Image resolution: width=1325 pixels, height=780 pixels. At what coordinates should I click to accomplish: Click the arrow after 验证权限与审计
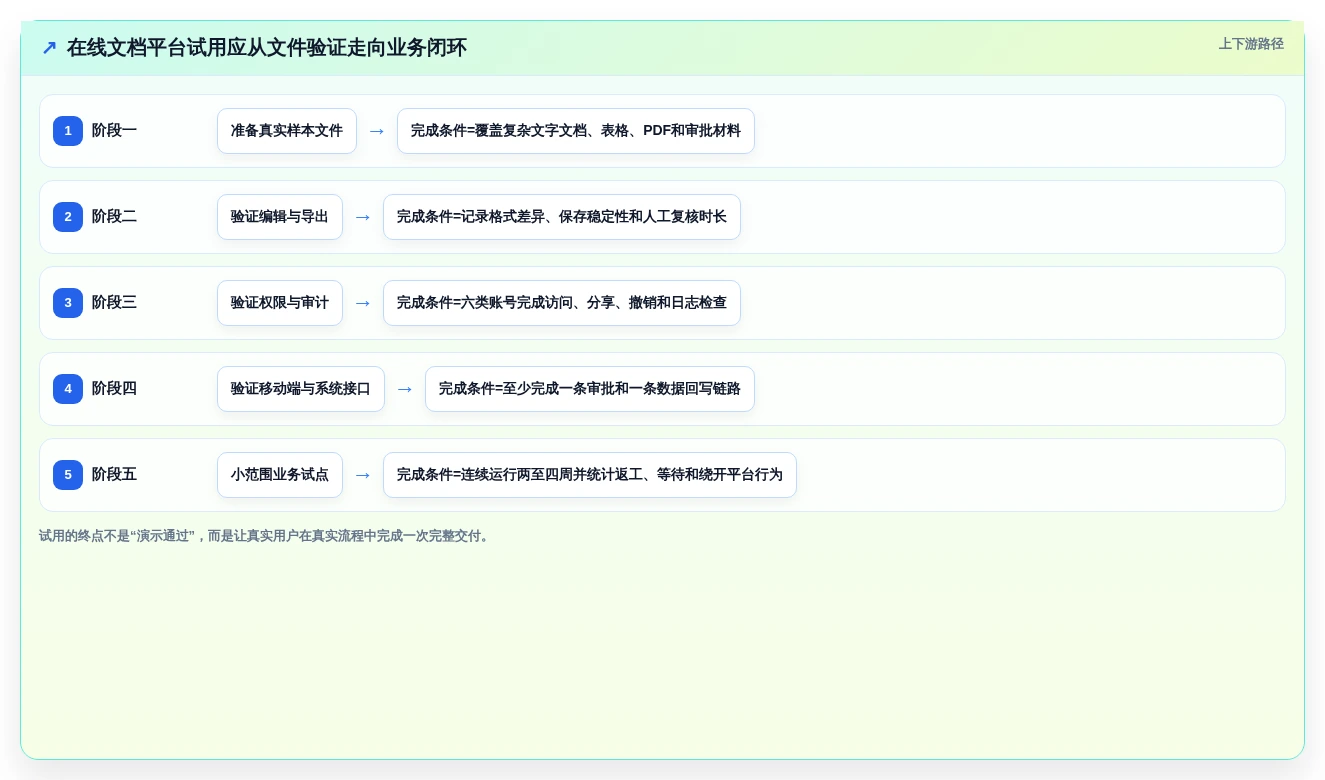click(x=363, y=303)
